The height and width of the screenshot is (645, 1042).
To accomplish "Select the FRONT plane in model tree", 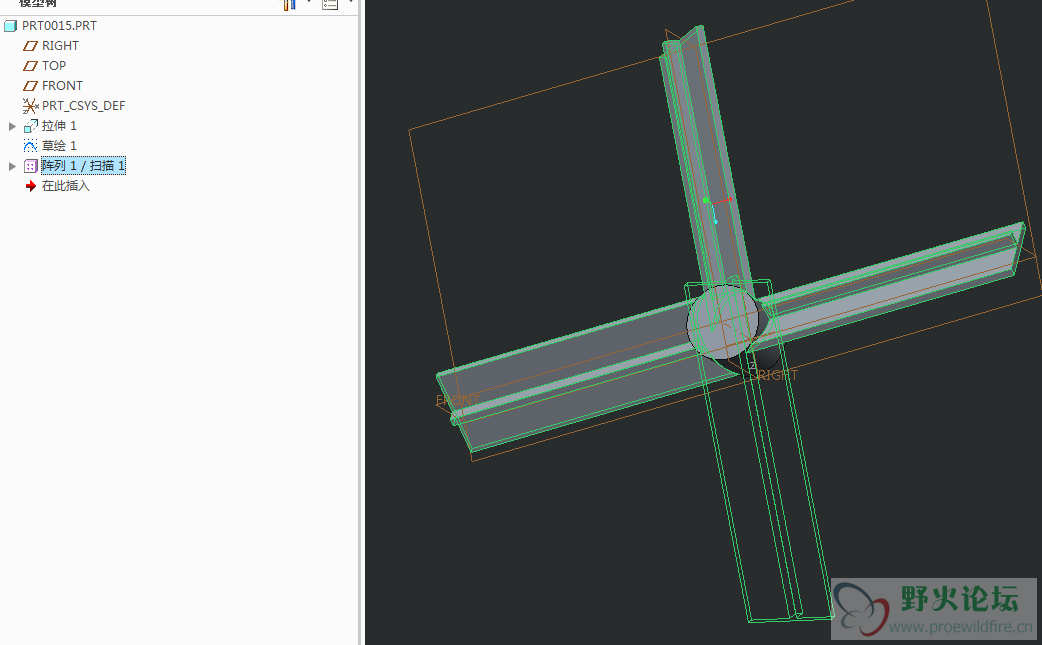I will 62,86.
